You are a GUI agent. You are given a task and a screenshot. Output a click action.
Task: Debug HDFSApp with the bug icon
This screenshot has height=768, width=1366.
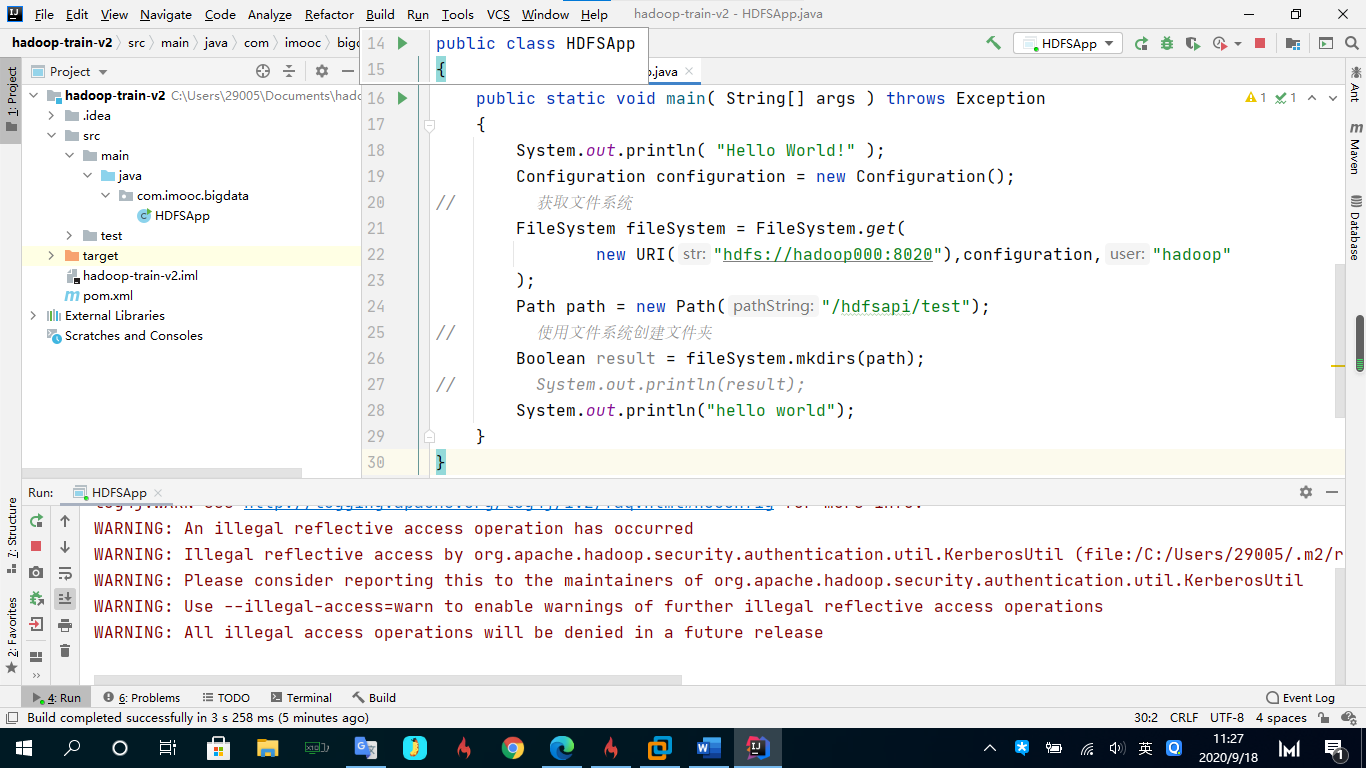click(1166, 43)
